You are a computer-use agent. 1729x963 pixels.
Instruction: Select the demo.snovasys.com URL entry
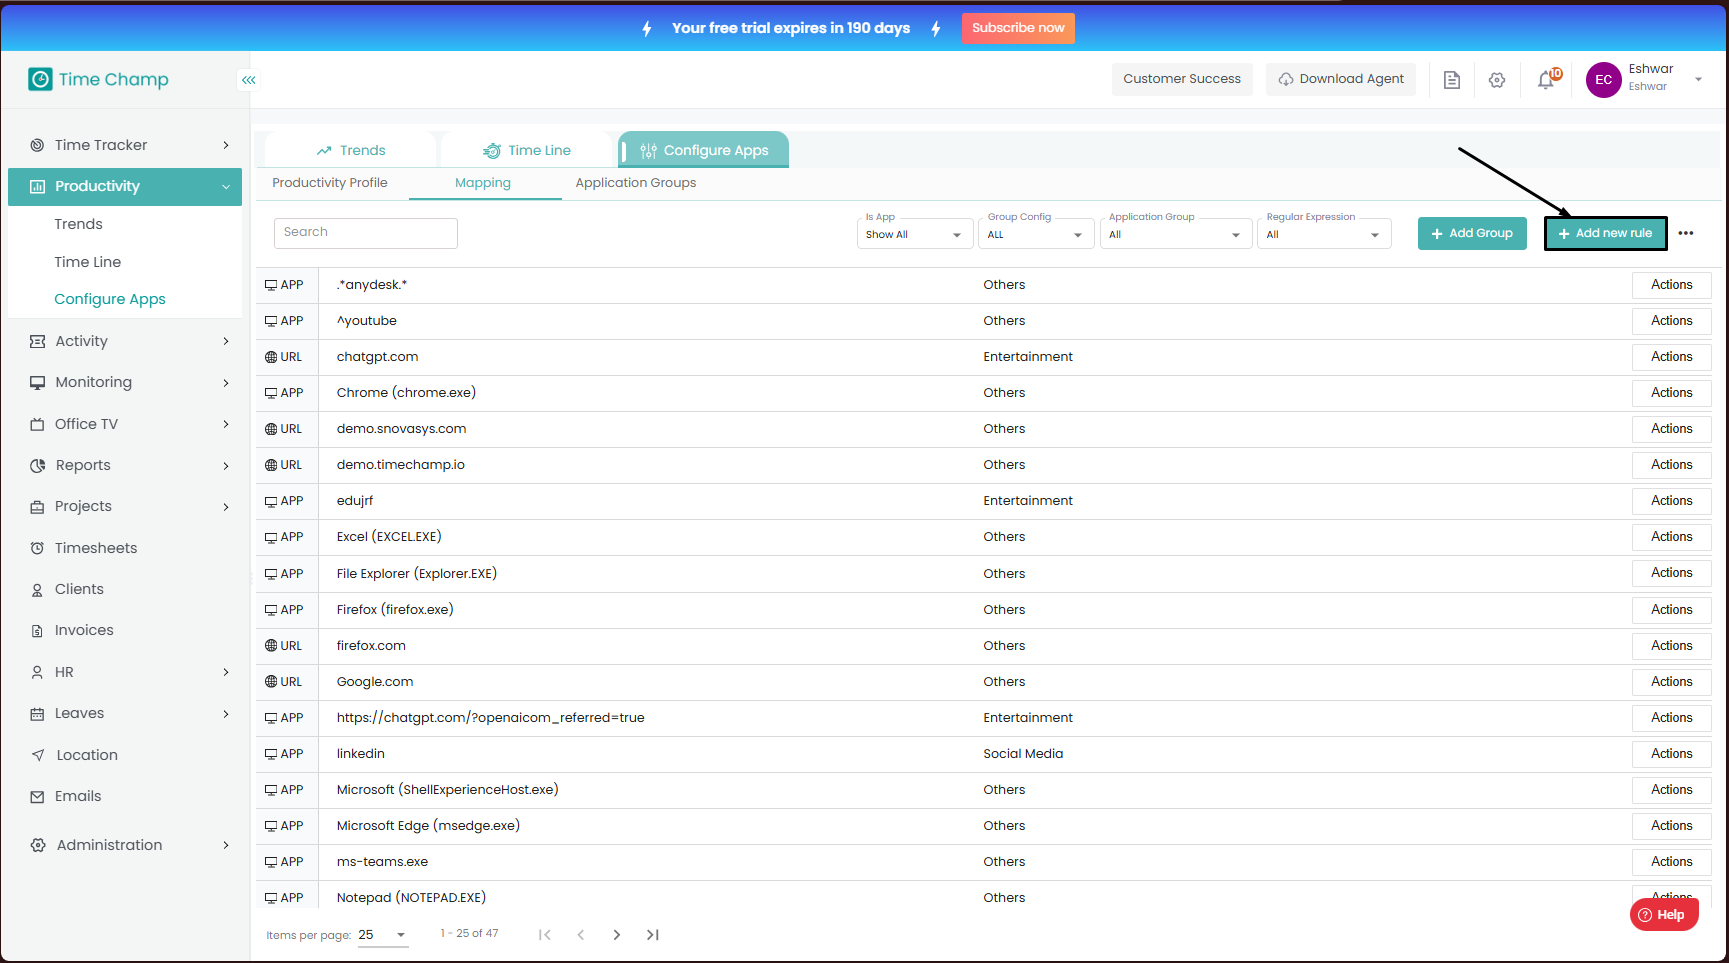point(402,429)
